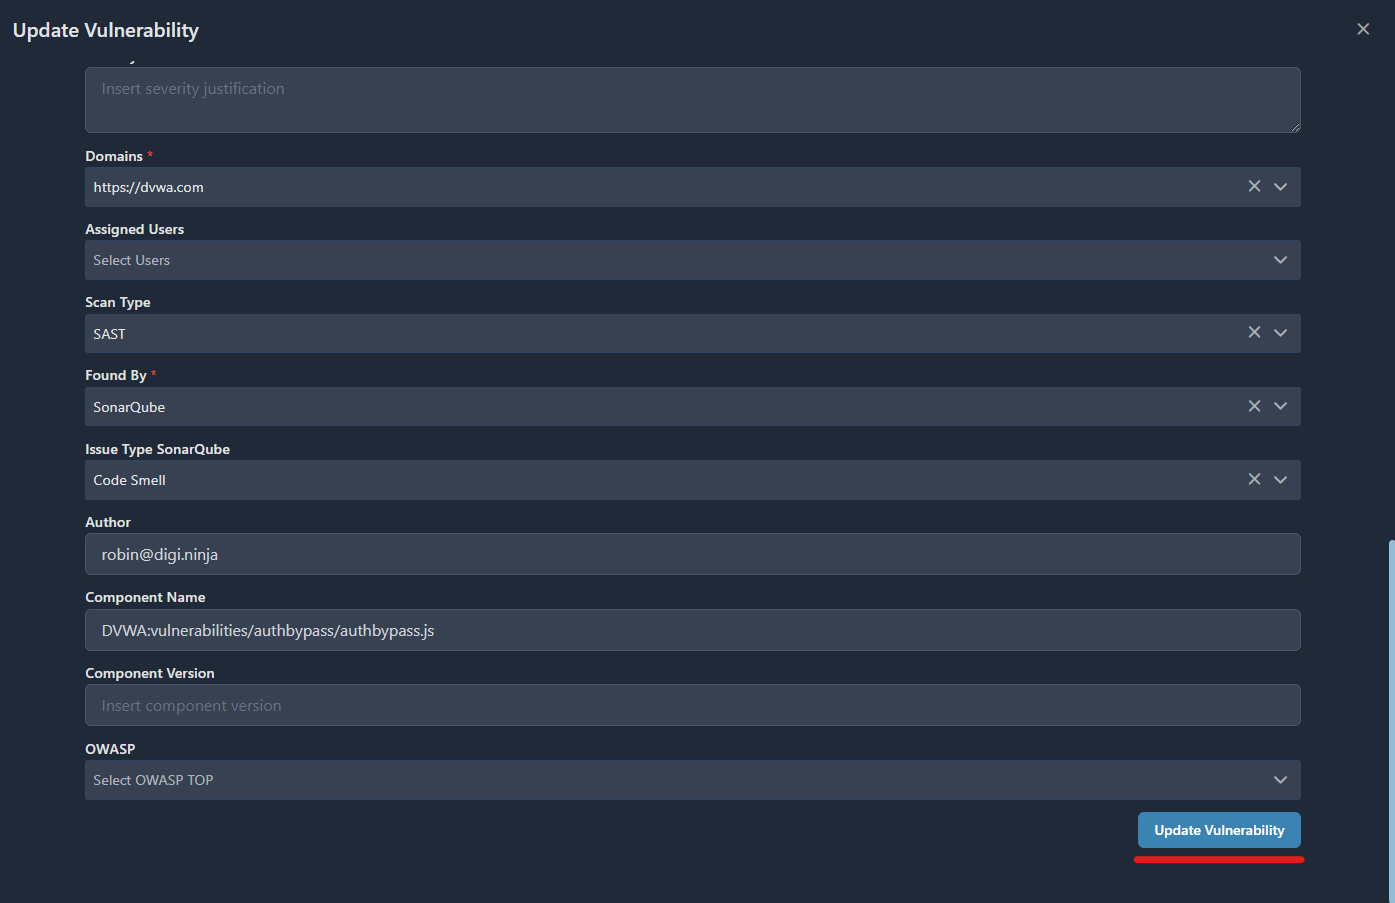Select the DVWA authbypass.js component text
1395x903 pixels.
click(267, 630)
